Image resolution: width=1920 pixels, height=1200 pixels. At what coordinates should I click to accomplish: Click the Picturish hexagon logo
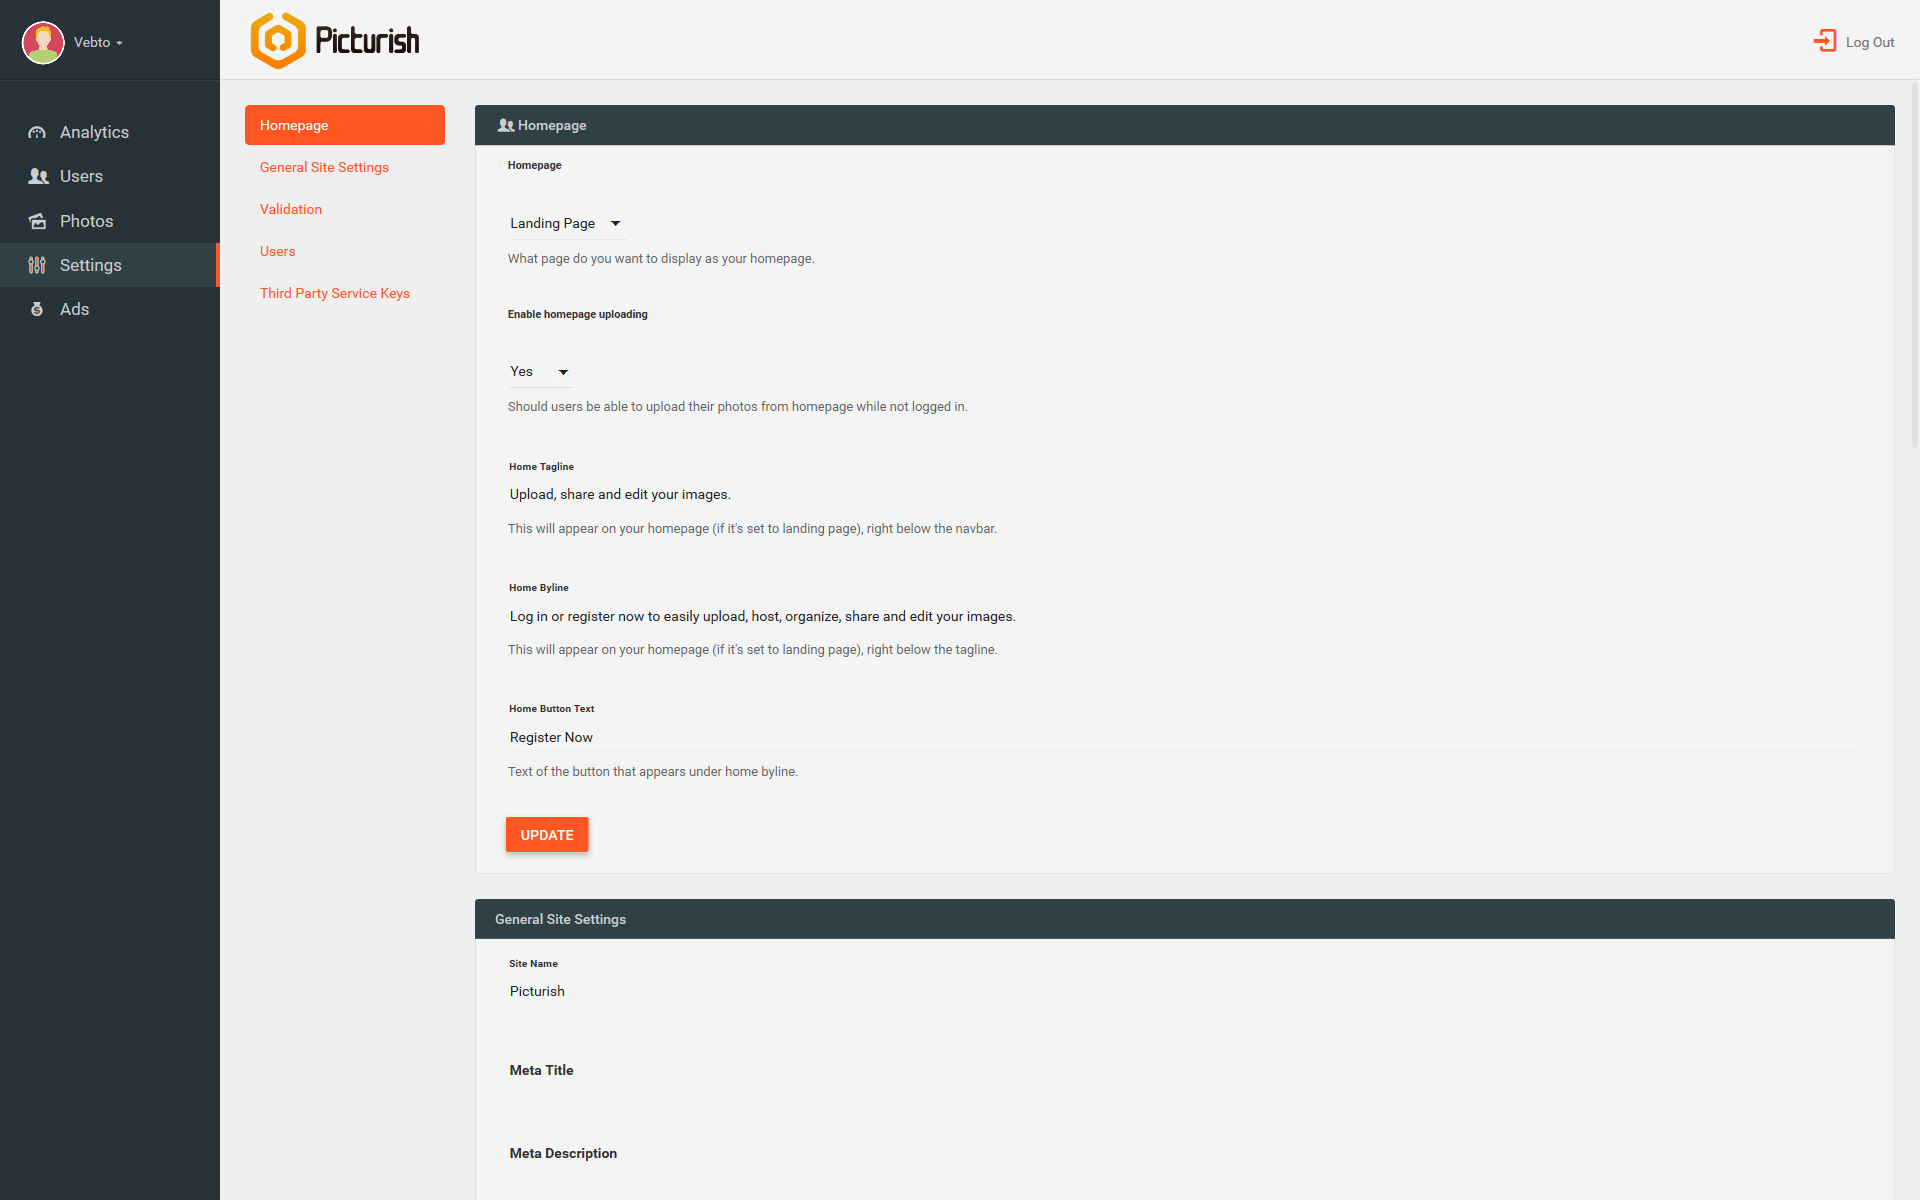pos(278,41)
